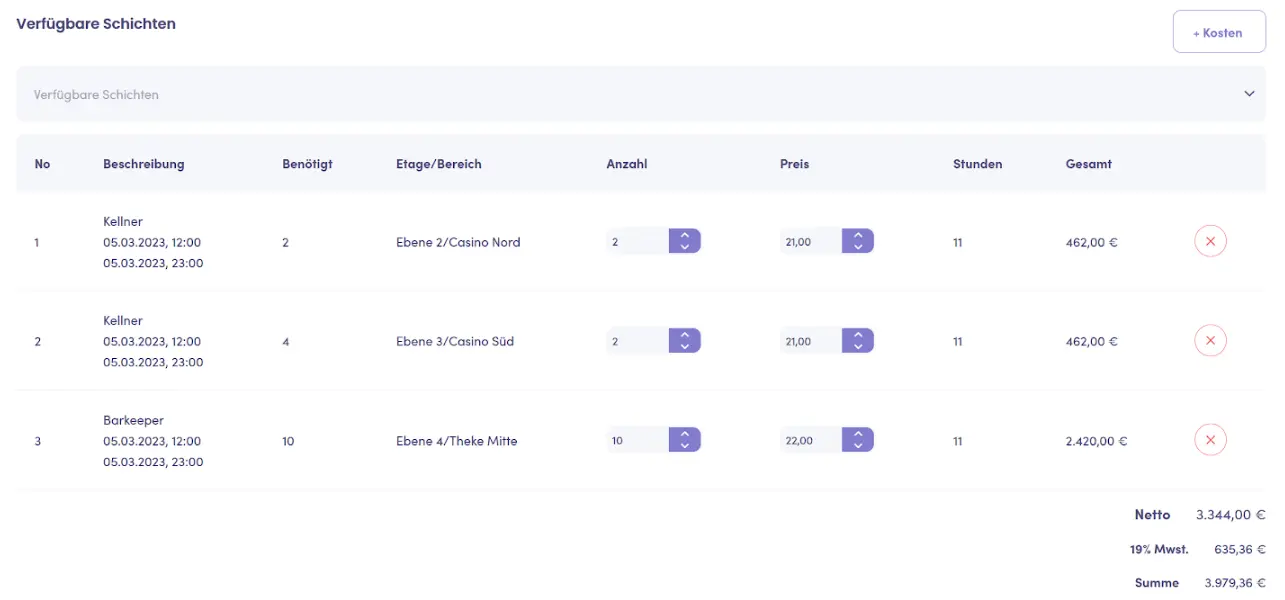Click the dropdown chevron arrow
Screen dimensions: 1285x600
click(x=1249, y=94)
